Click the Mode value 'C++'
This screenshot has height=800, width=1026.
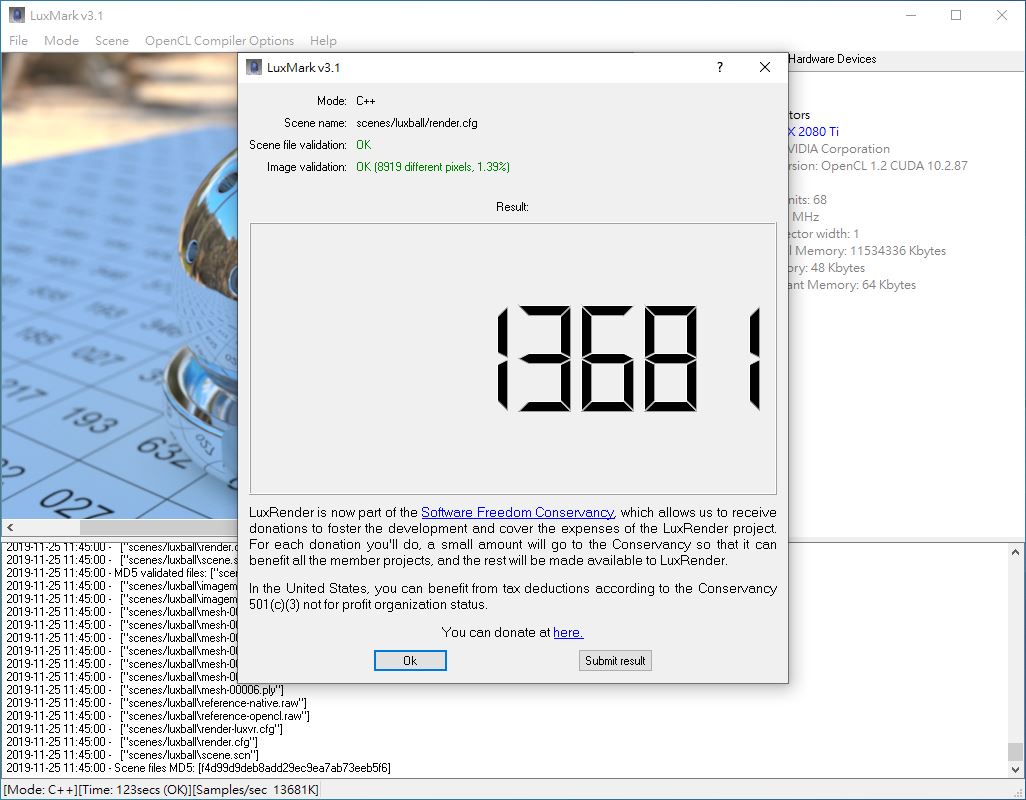point(365,101)
